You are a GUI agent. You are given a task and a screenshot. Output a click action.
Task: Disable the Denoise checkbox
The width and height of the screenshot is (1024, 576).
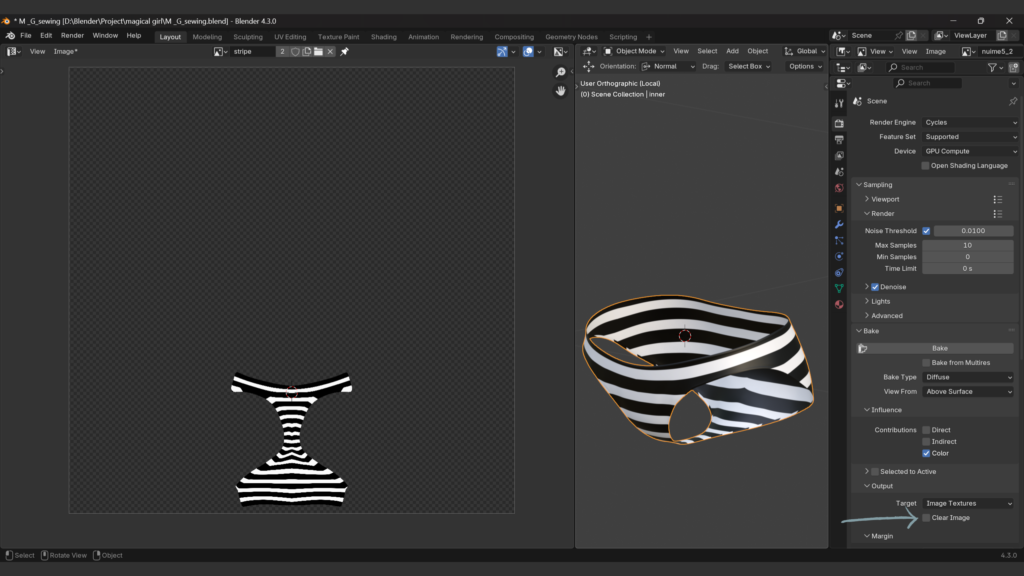tap(875, 287)
